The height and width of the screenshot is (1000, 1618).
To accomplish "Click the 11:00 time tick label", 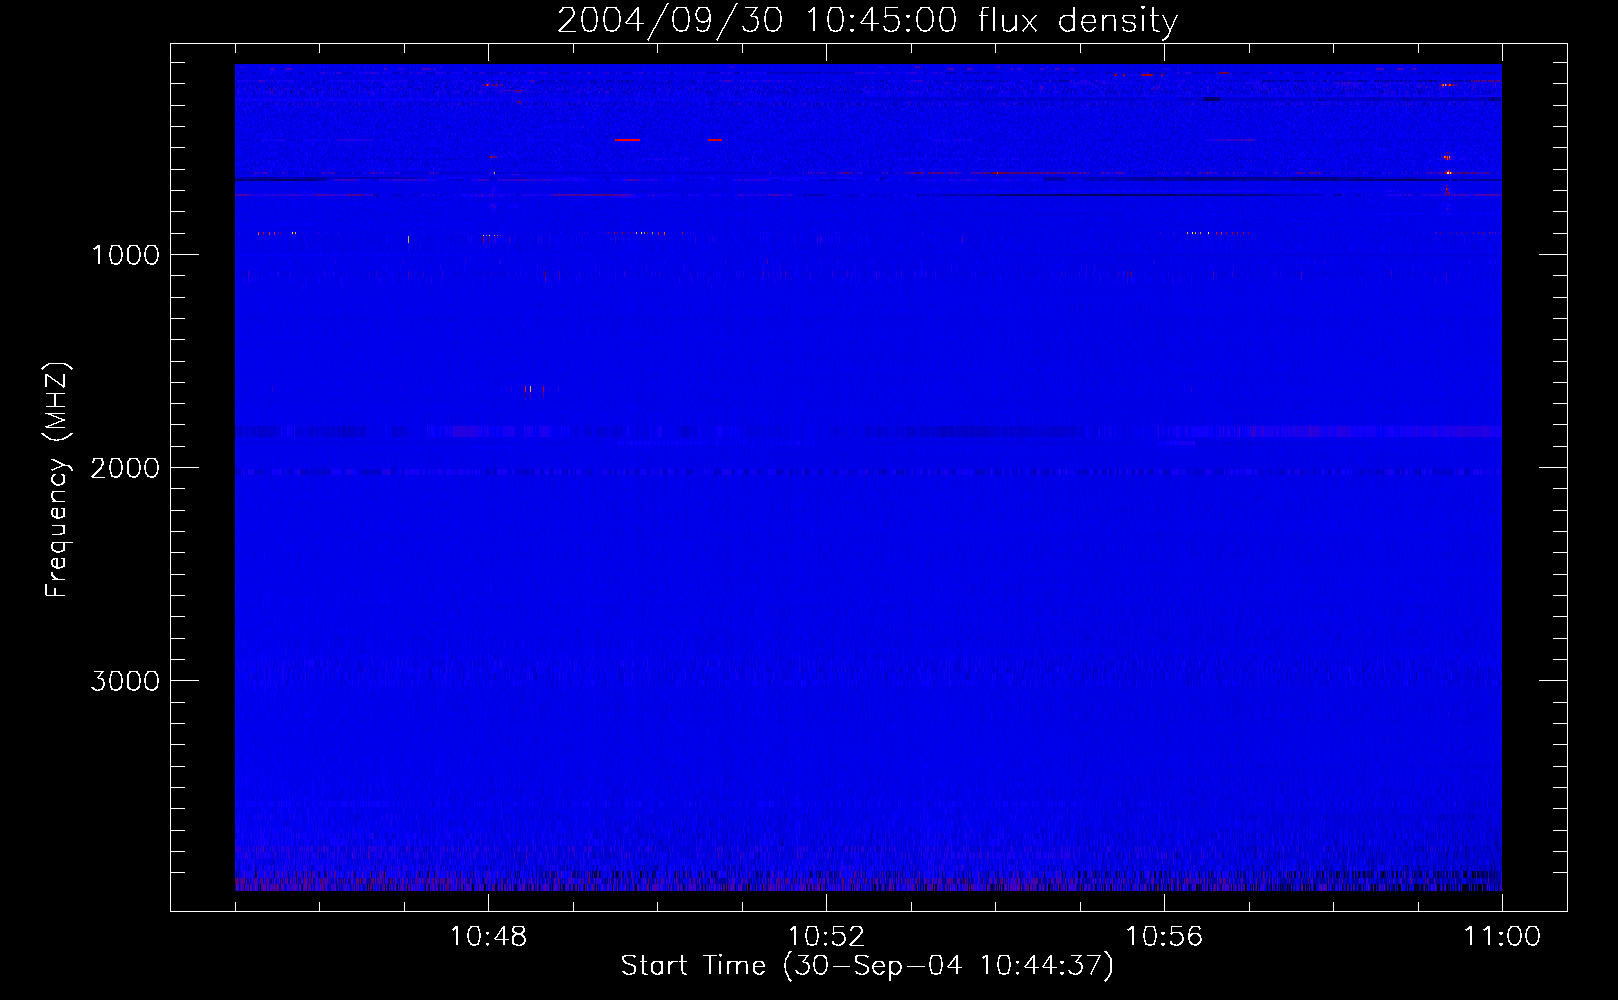I will tap(1502, 937).
